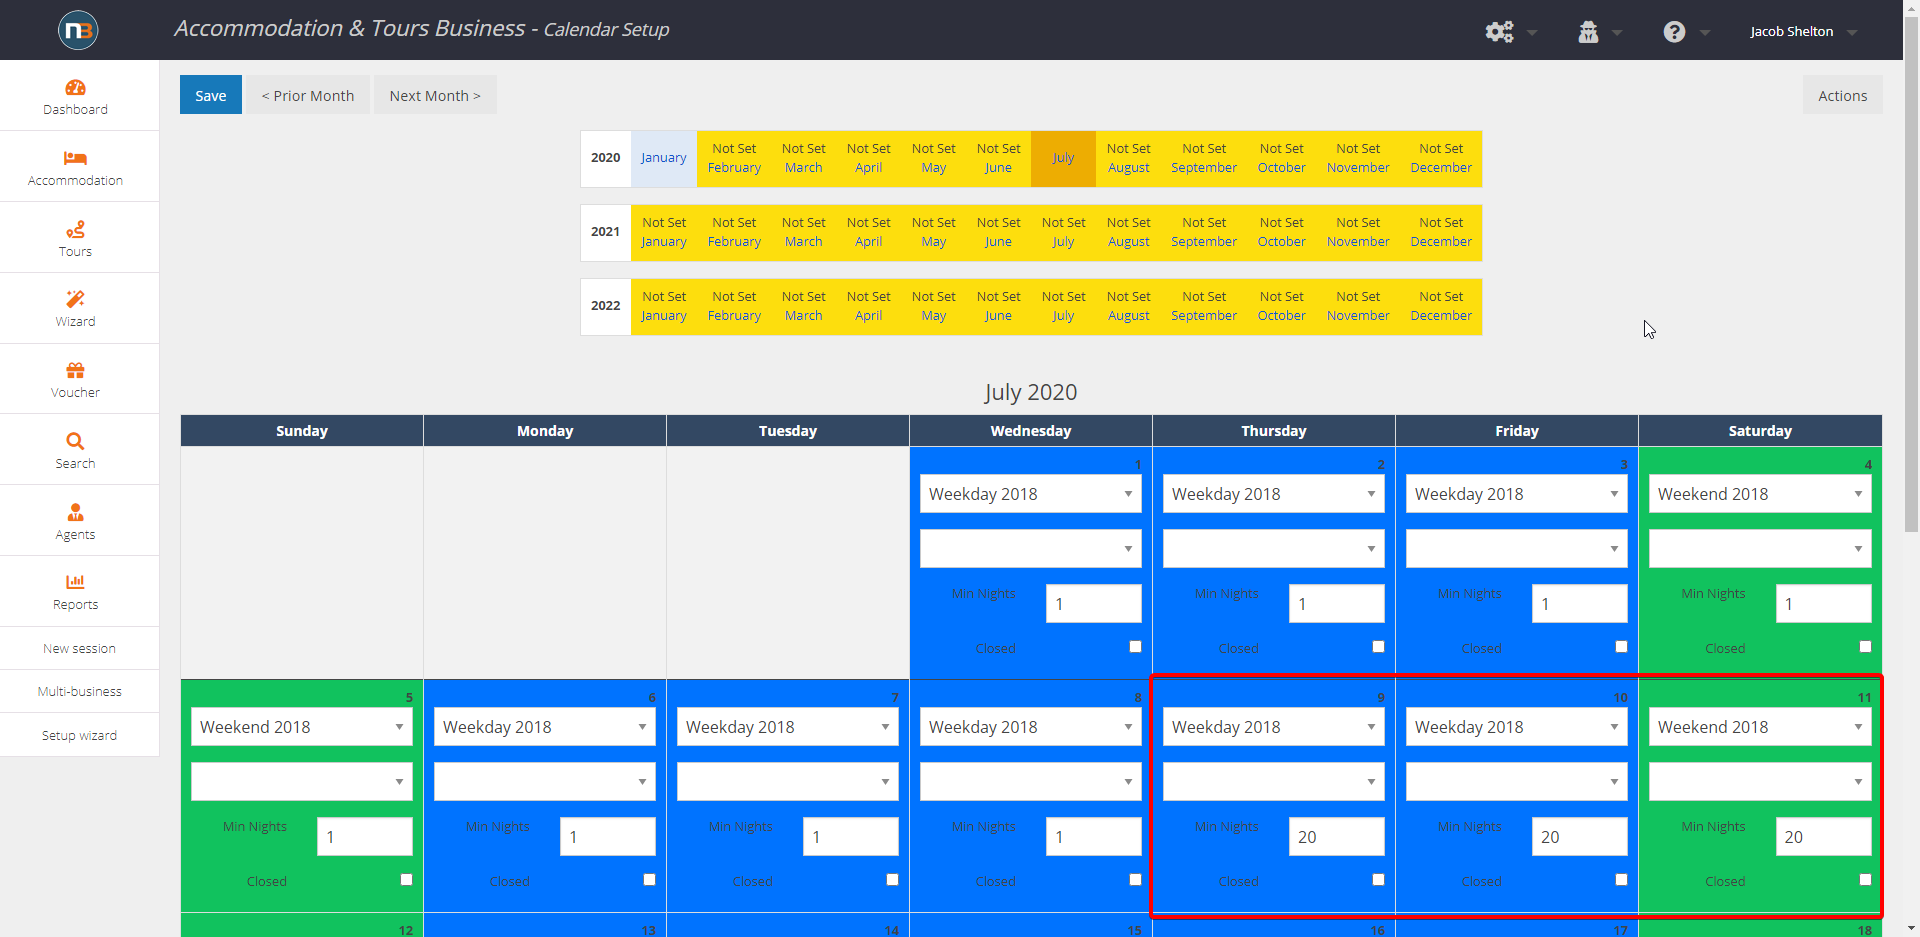This screenshot has width=1920, height=937.
Task: Open the Search magnifier icon
Action: (x=75, y=441)
